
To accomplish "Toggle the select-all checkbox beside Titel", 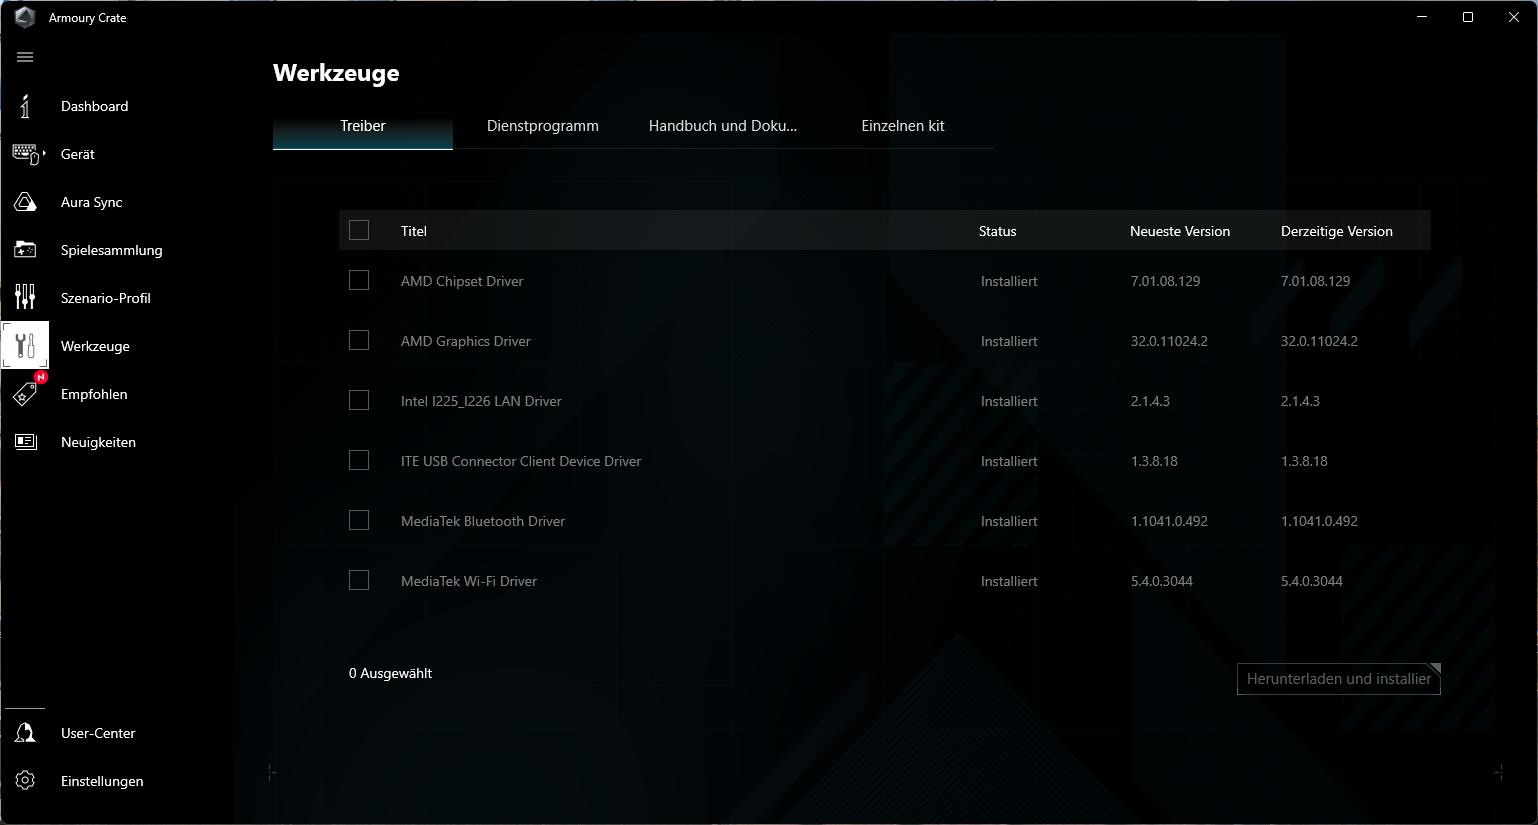I will click(x=359, y=231).
